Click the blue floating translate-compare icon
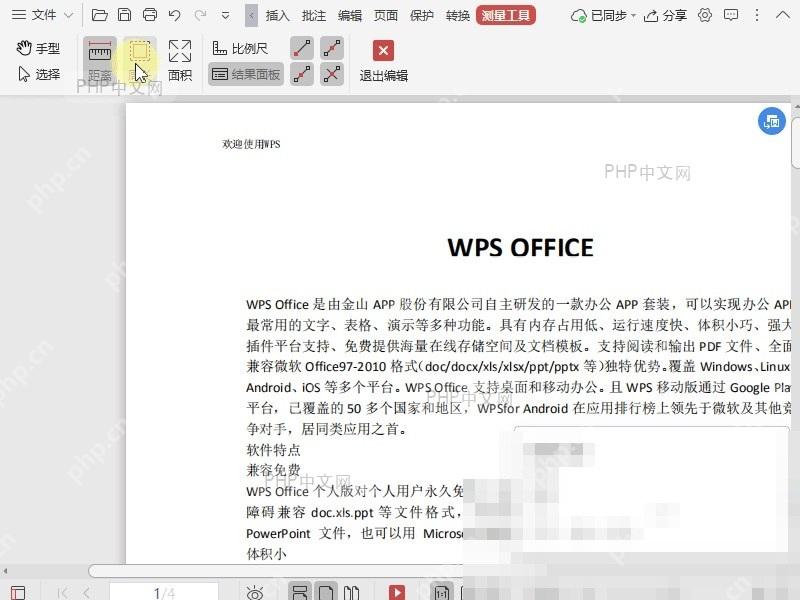 tap(771, 121)
